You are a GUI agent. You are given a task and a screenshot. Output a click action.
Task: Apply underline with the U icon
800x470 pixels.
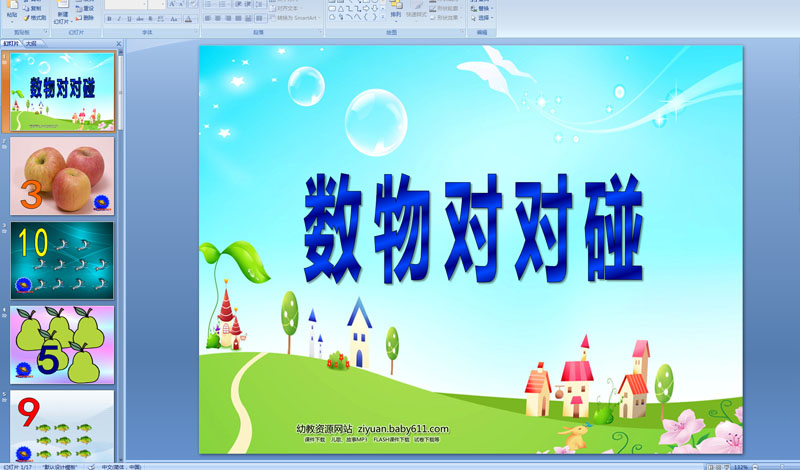(x=128, y=19)
